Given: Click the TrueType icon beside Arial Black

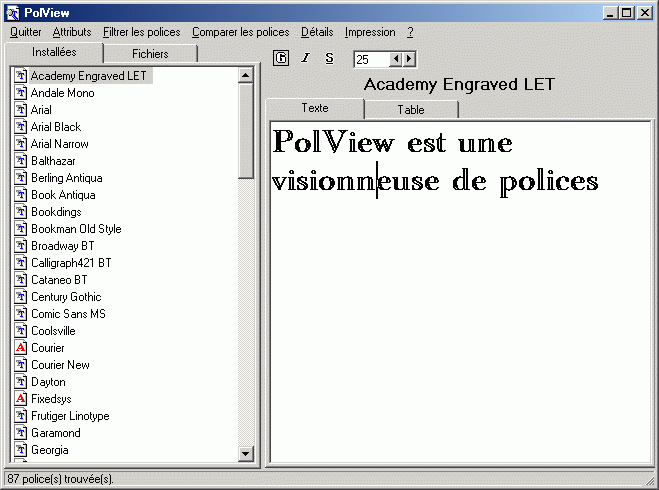Looking at the screenshot, I should 21,126.
